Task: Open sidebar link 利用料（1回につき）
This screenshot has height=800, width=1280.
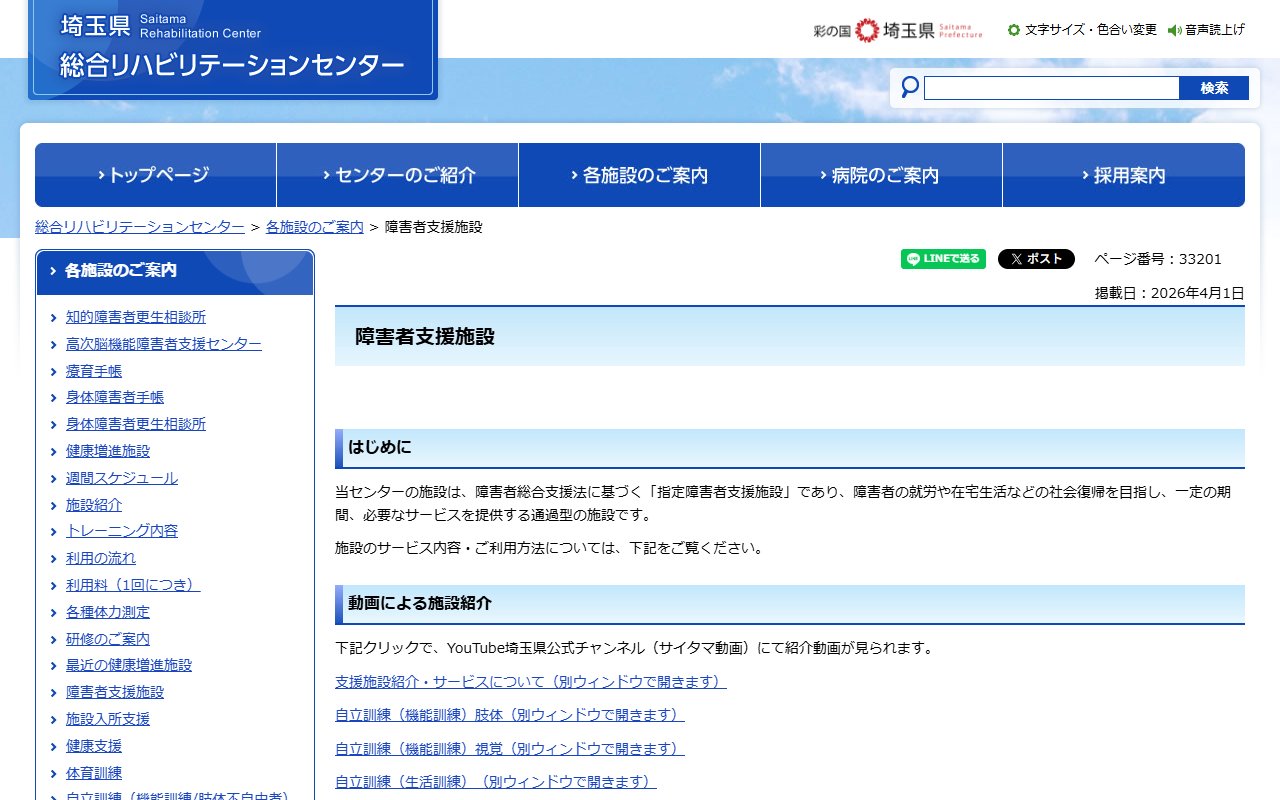Action: click(x=133, y=585)
